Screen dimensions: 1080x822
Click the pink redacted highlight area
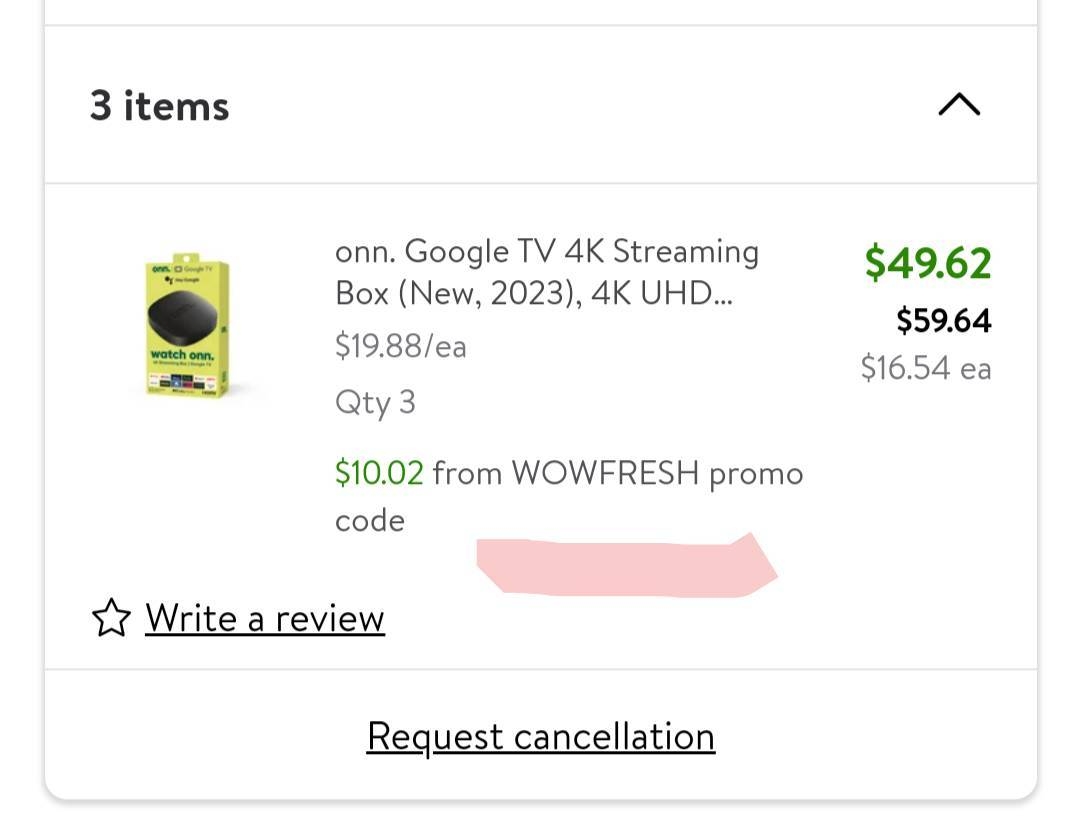627,566
